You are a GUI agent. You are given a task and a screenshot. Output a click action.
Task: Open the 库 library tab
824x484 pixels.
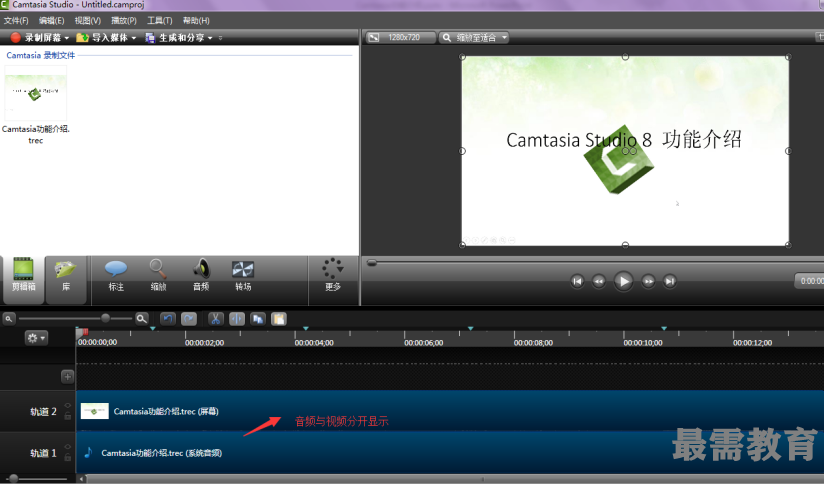click(x=66, y=280)
